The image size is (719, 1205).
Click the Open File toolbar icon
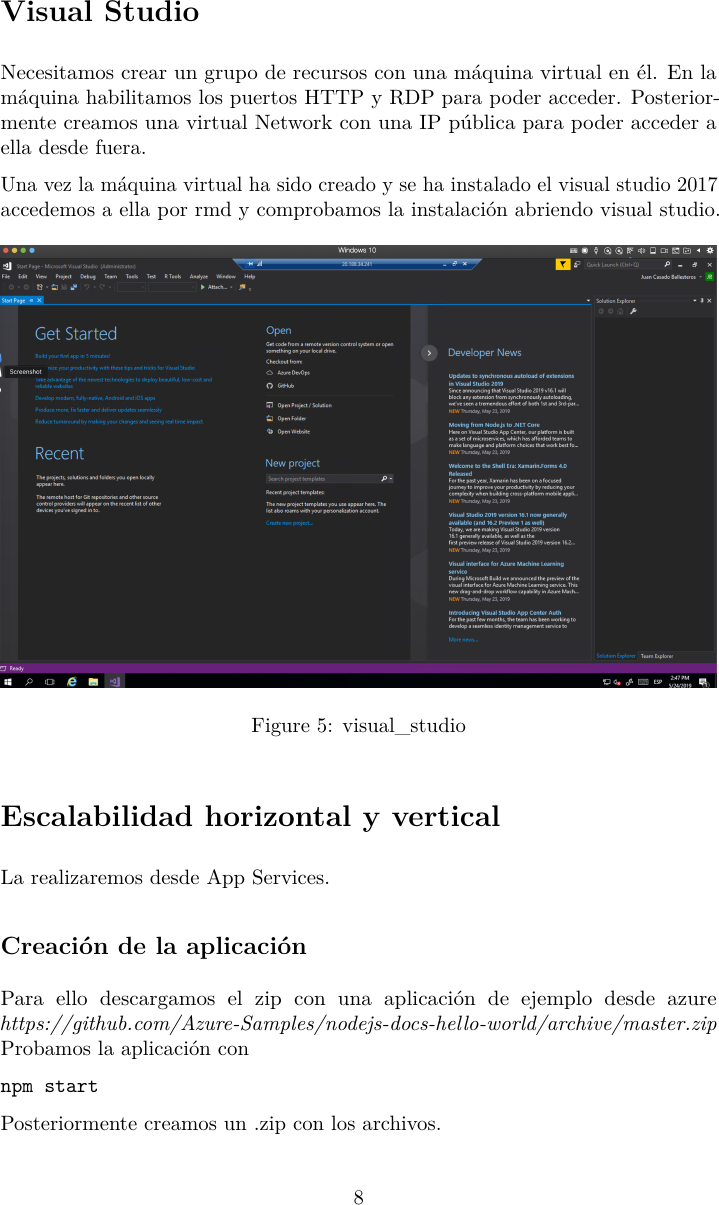click(x=54, y=287)
